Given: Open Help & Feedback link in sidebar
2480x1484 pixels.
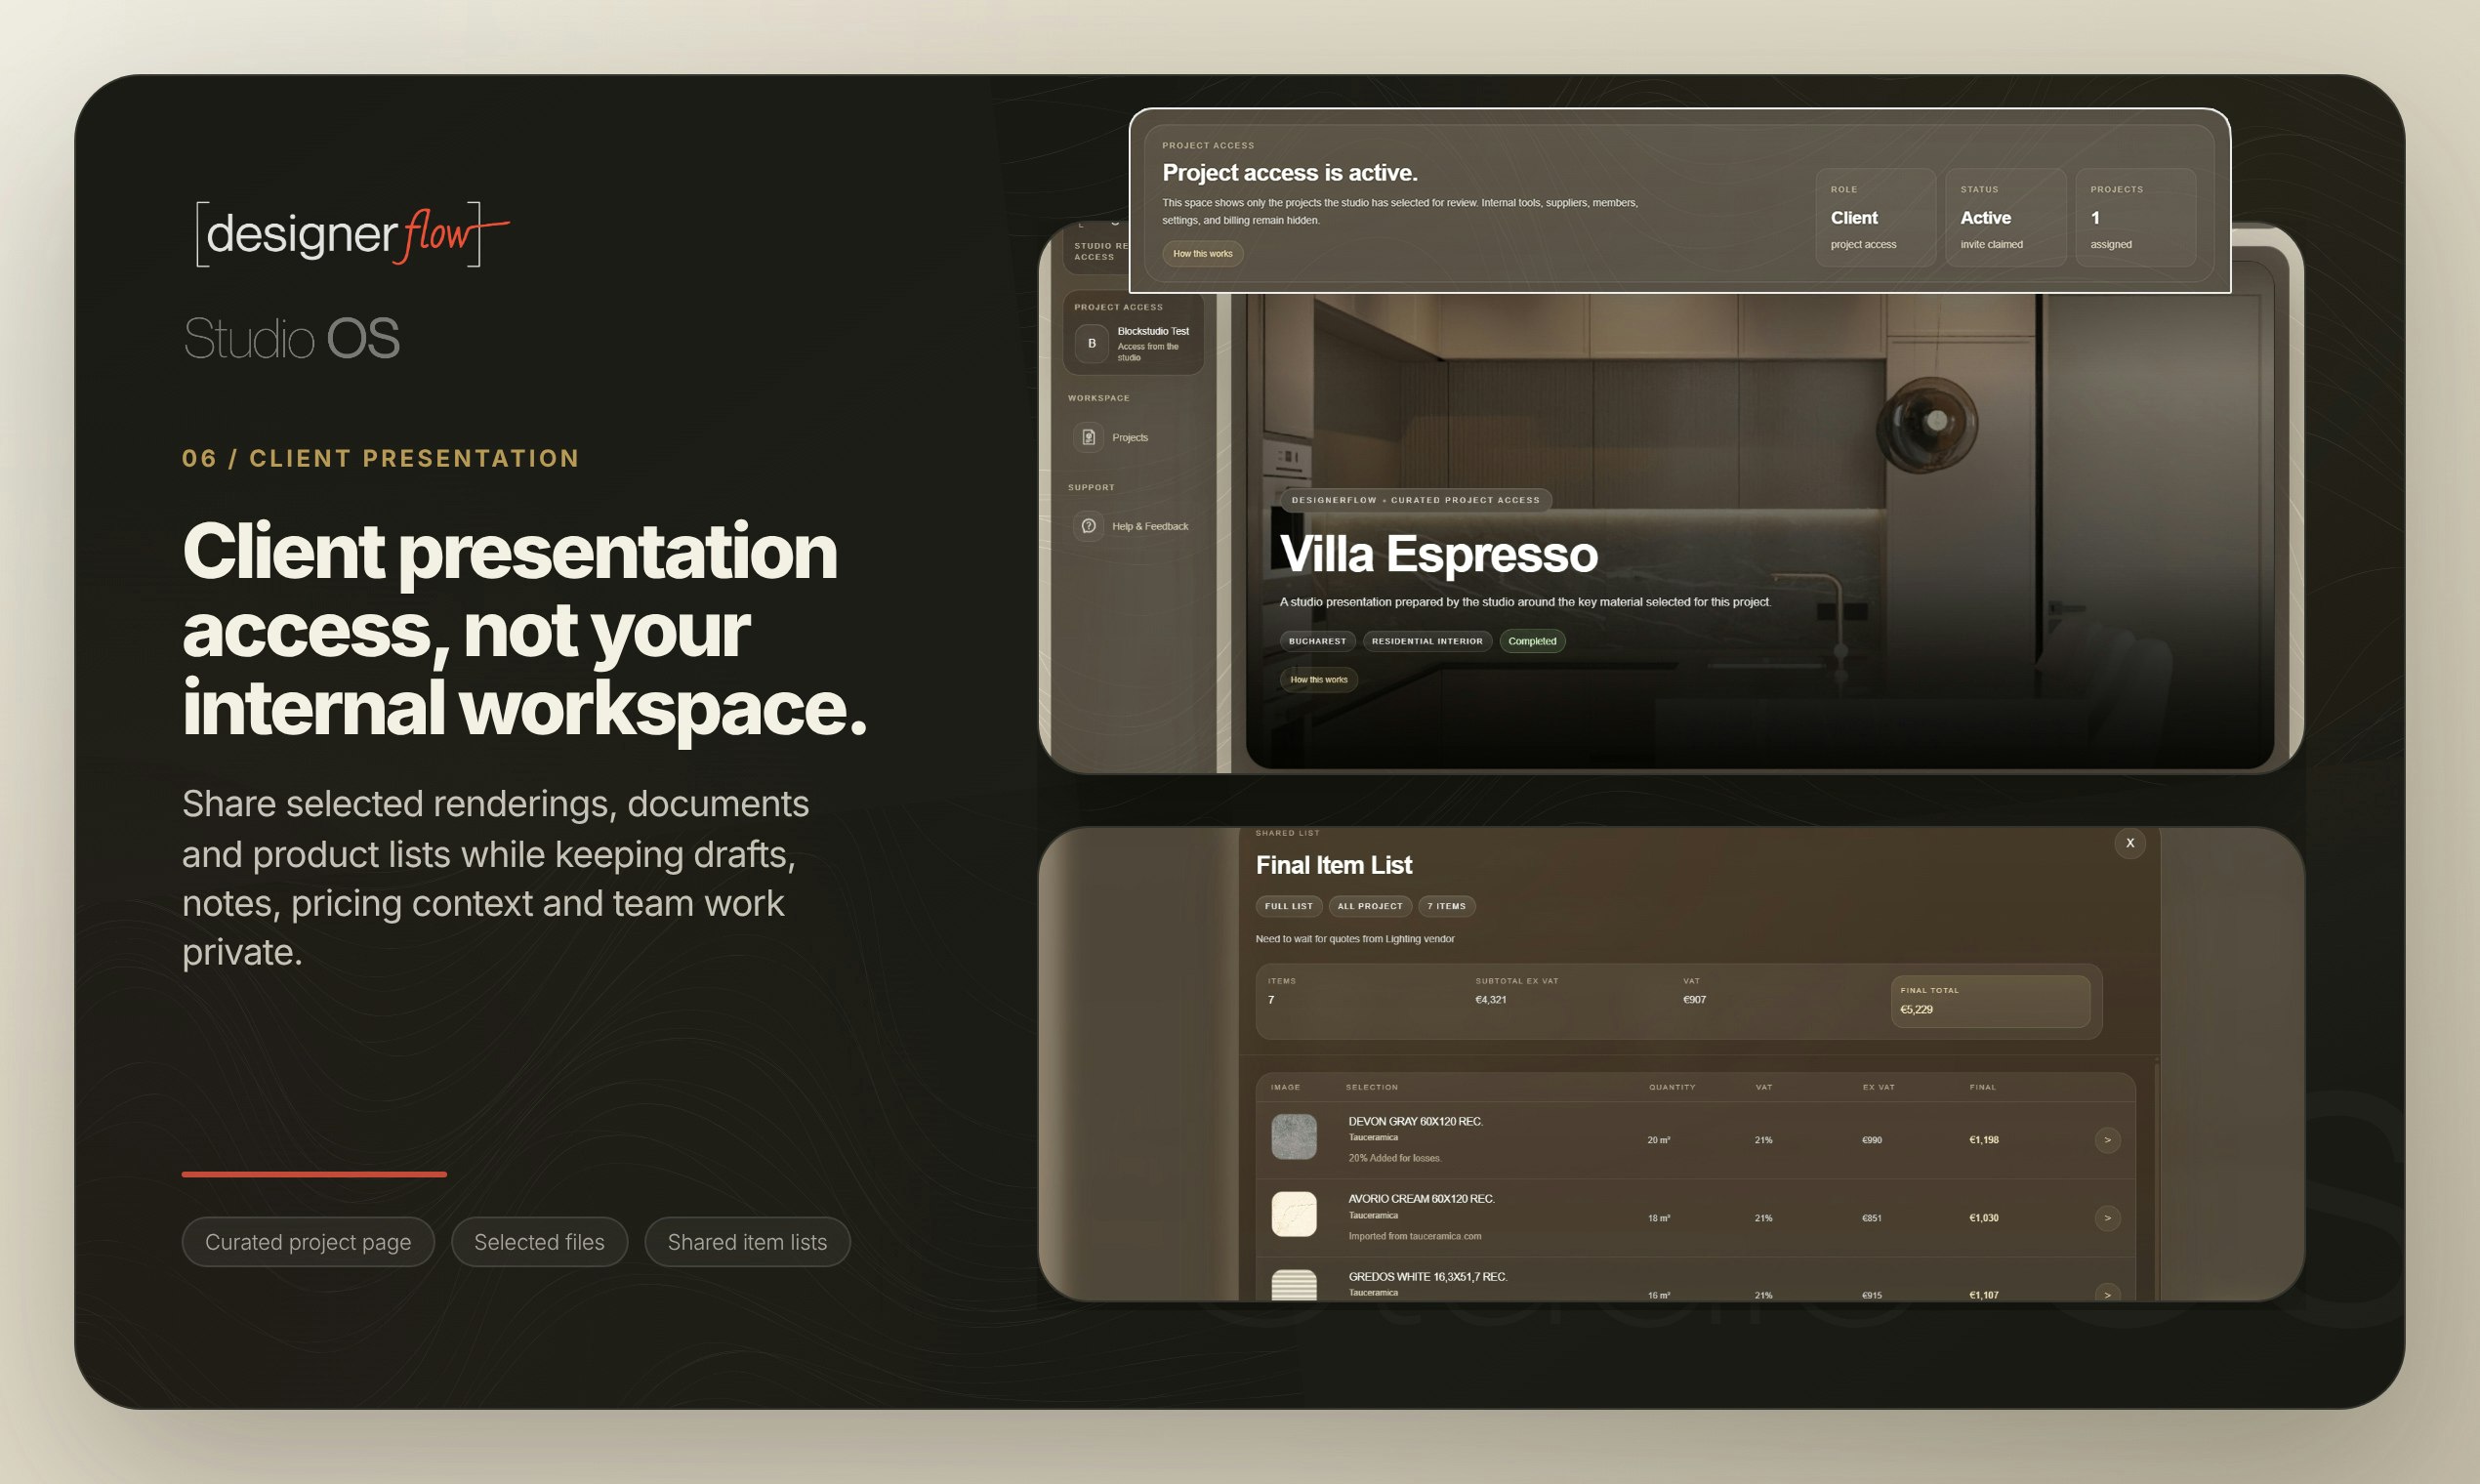Looking at the screenshot, I should 1150,526.
